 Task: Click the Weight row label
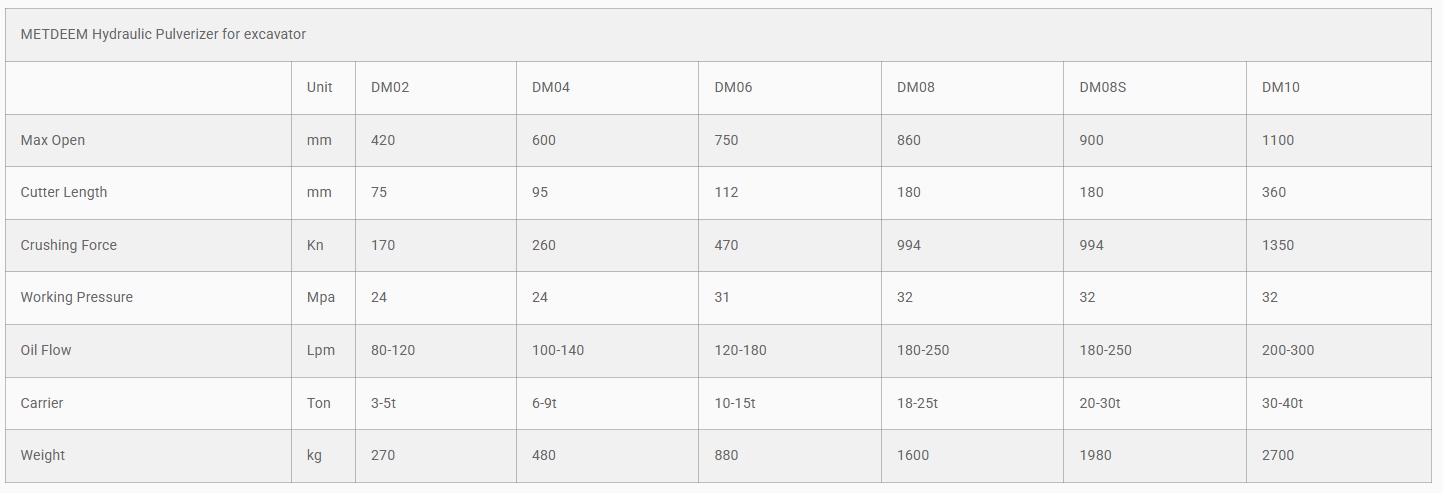pos(43,455)
